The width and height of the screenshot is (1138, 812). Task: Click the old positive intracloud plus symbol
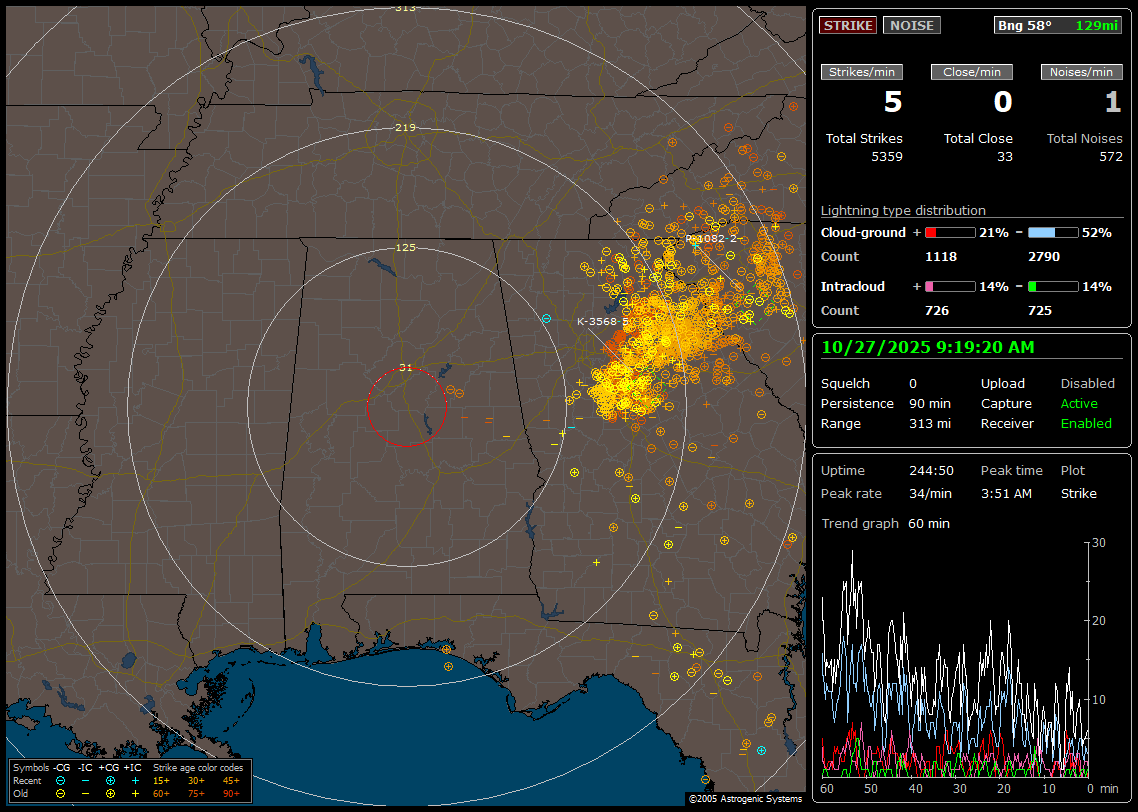click(x=134, y=793)
